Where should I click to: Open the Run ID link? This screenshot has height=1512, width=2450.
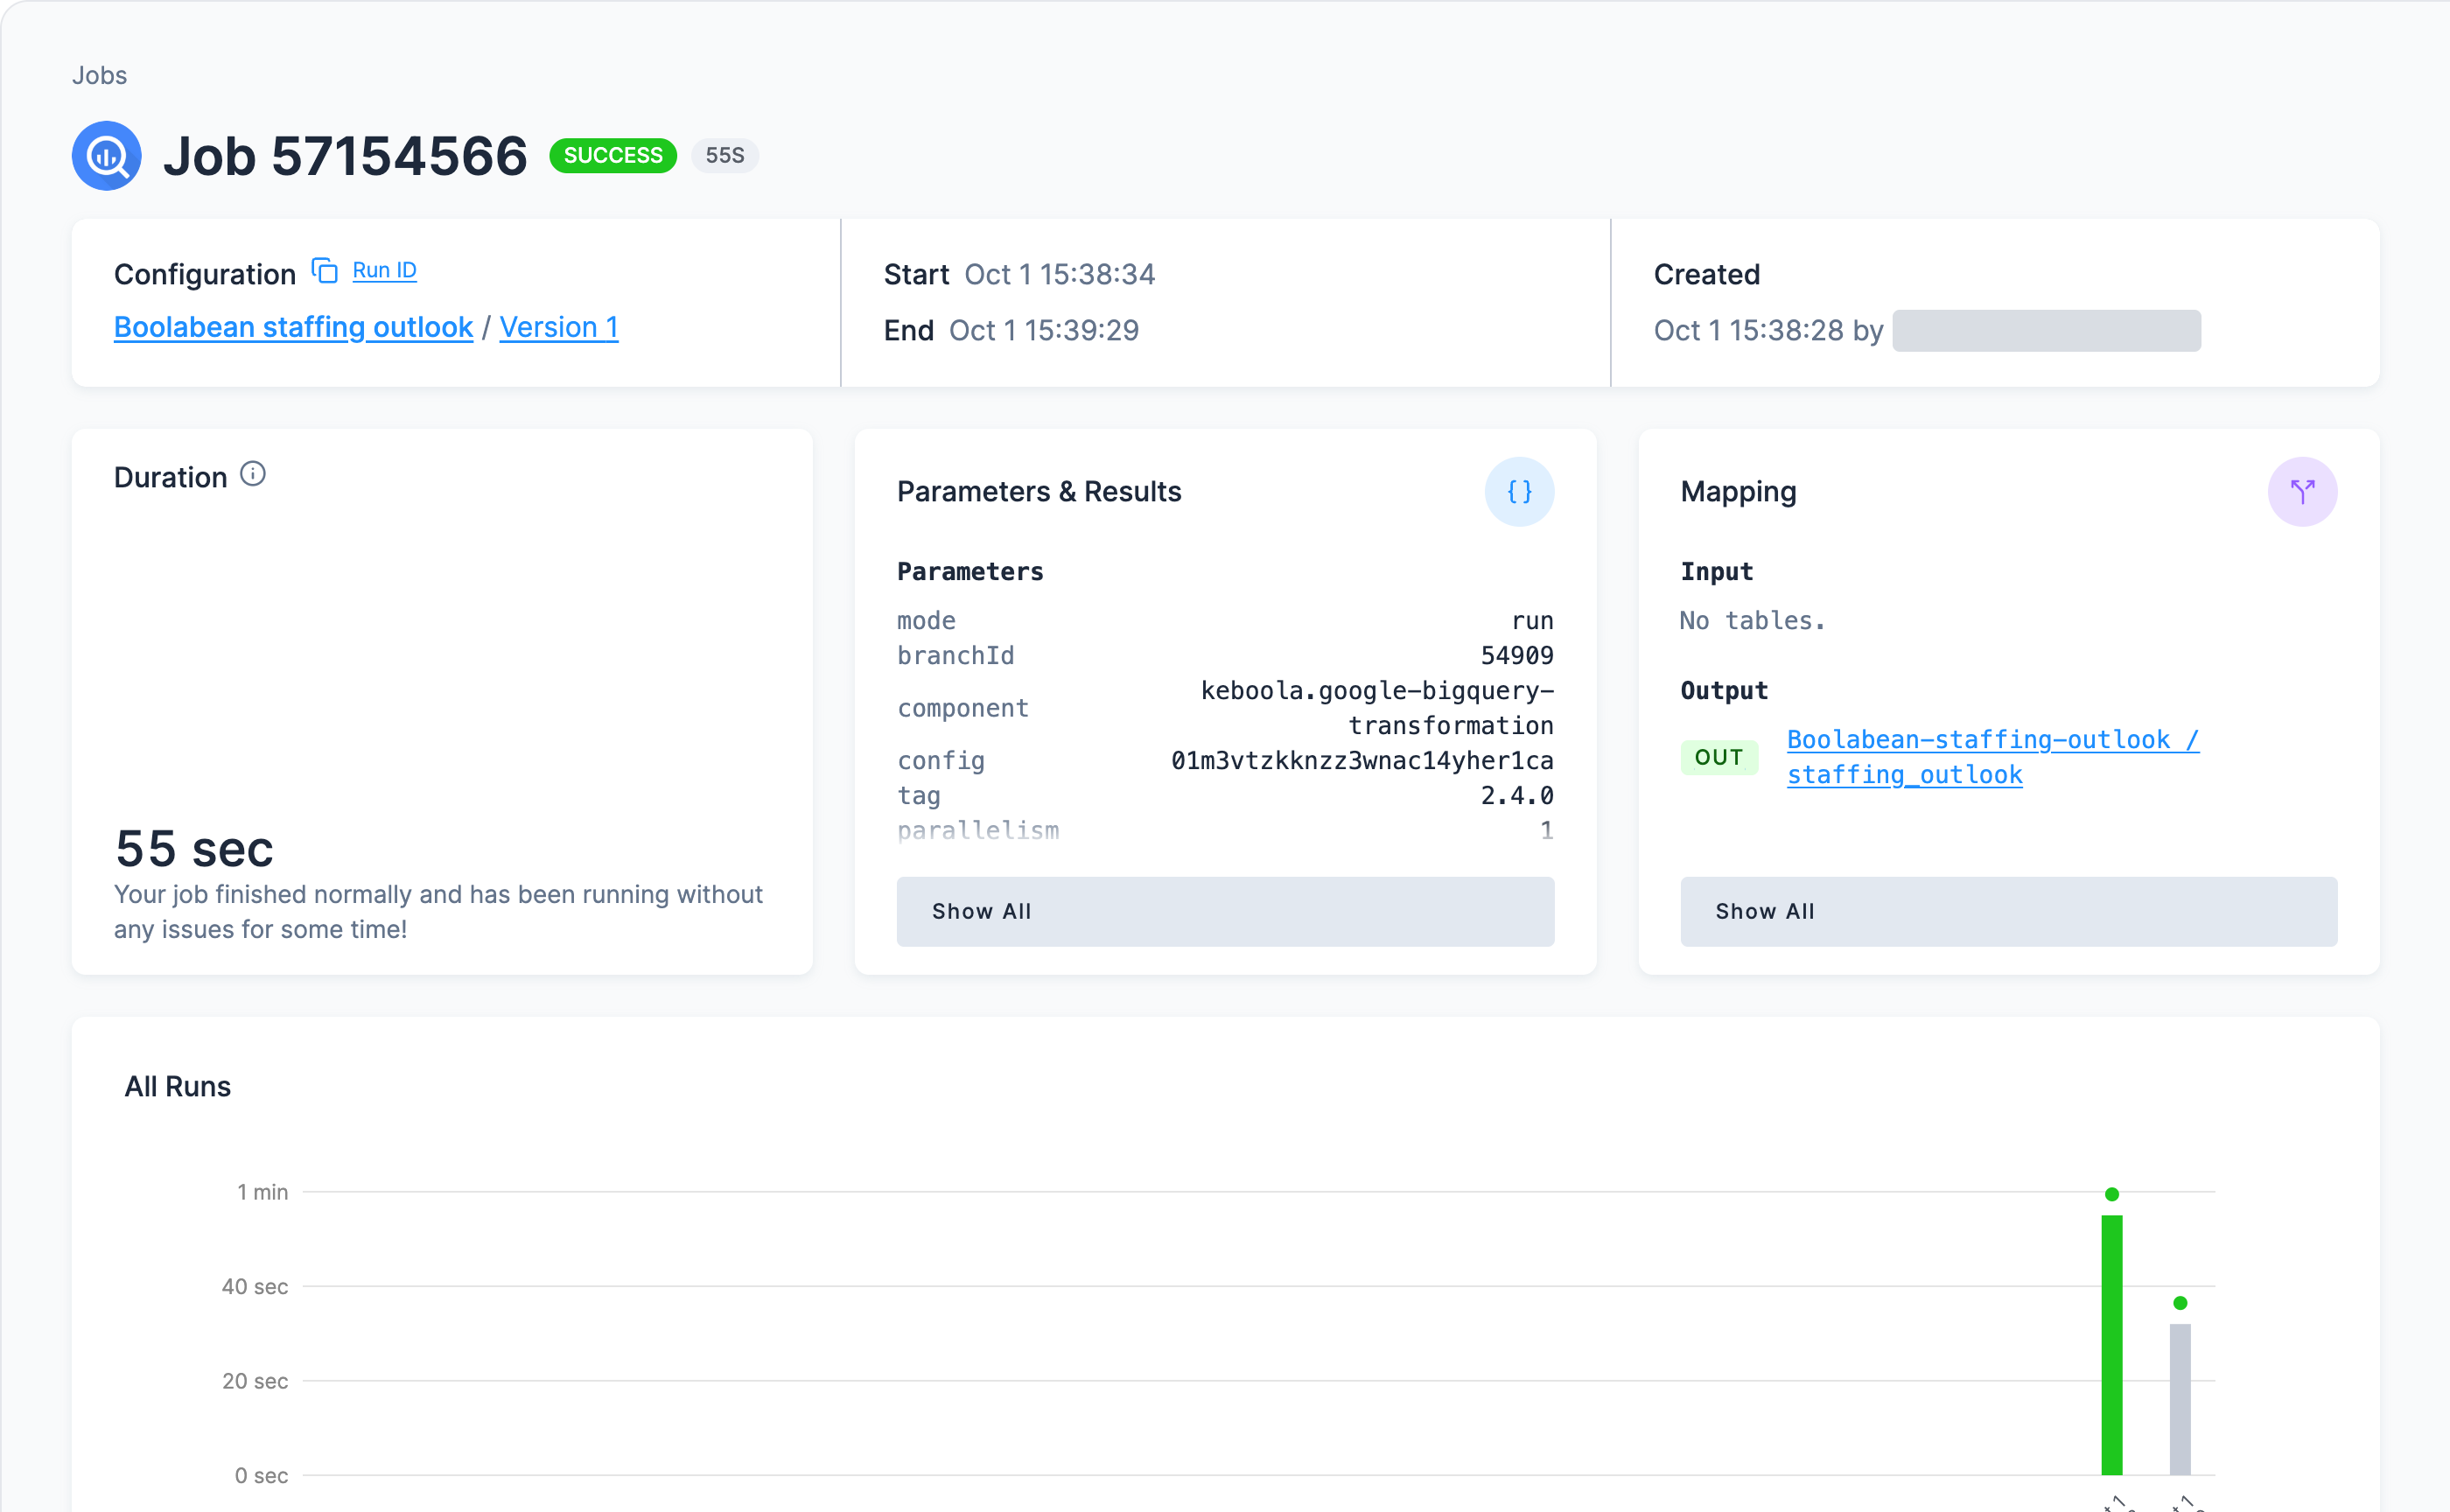tap(384, 270)
